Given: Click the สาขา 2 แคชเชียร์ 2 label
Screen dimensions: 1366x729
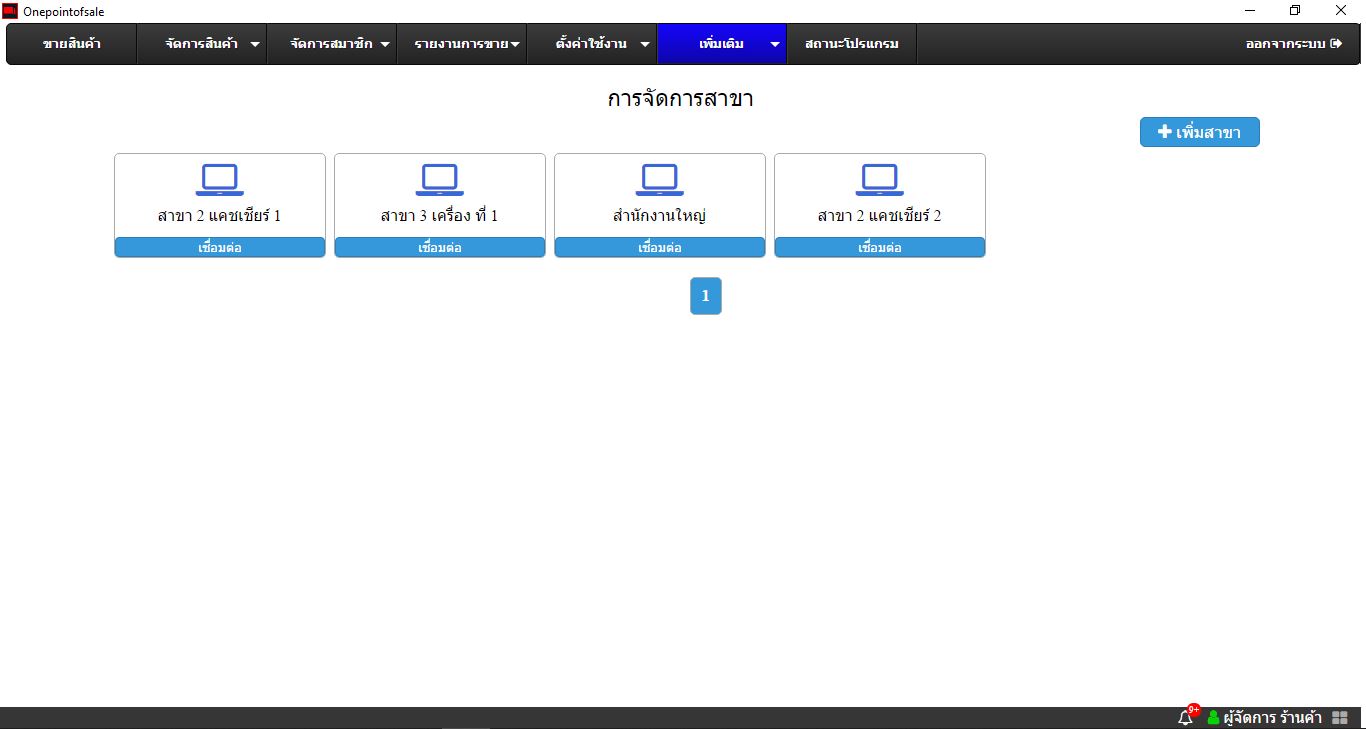Looking at the screenshot, I should coord(880,216).
